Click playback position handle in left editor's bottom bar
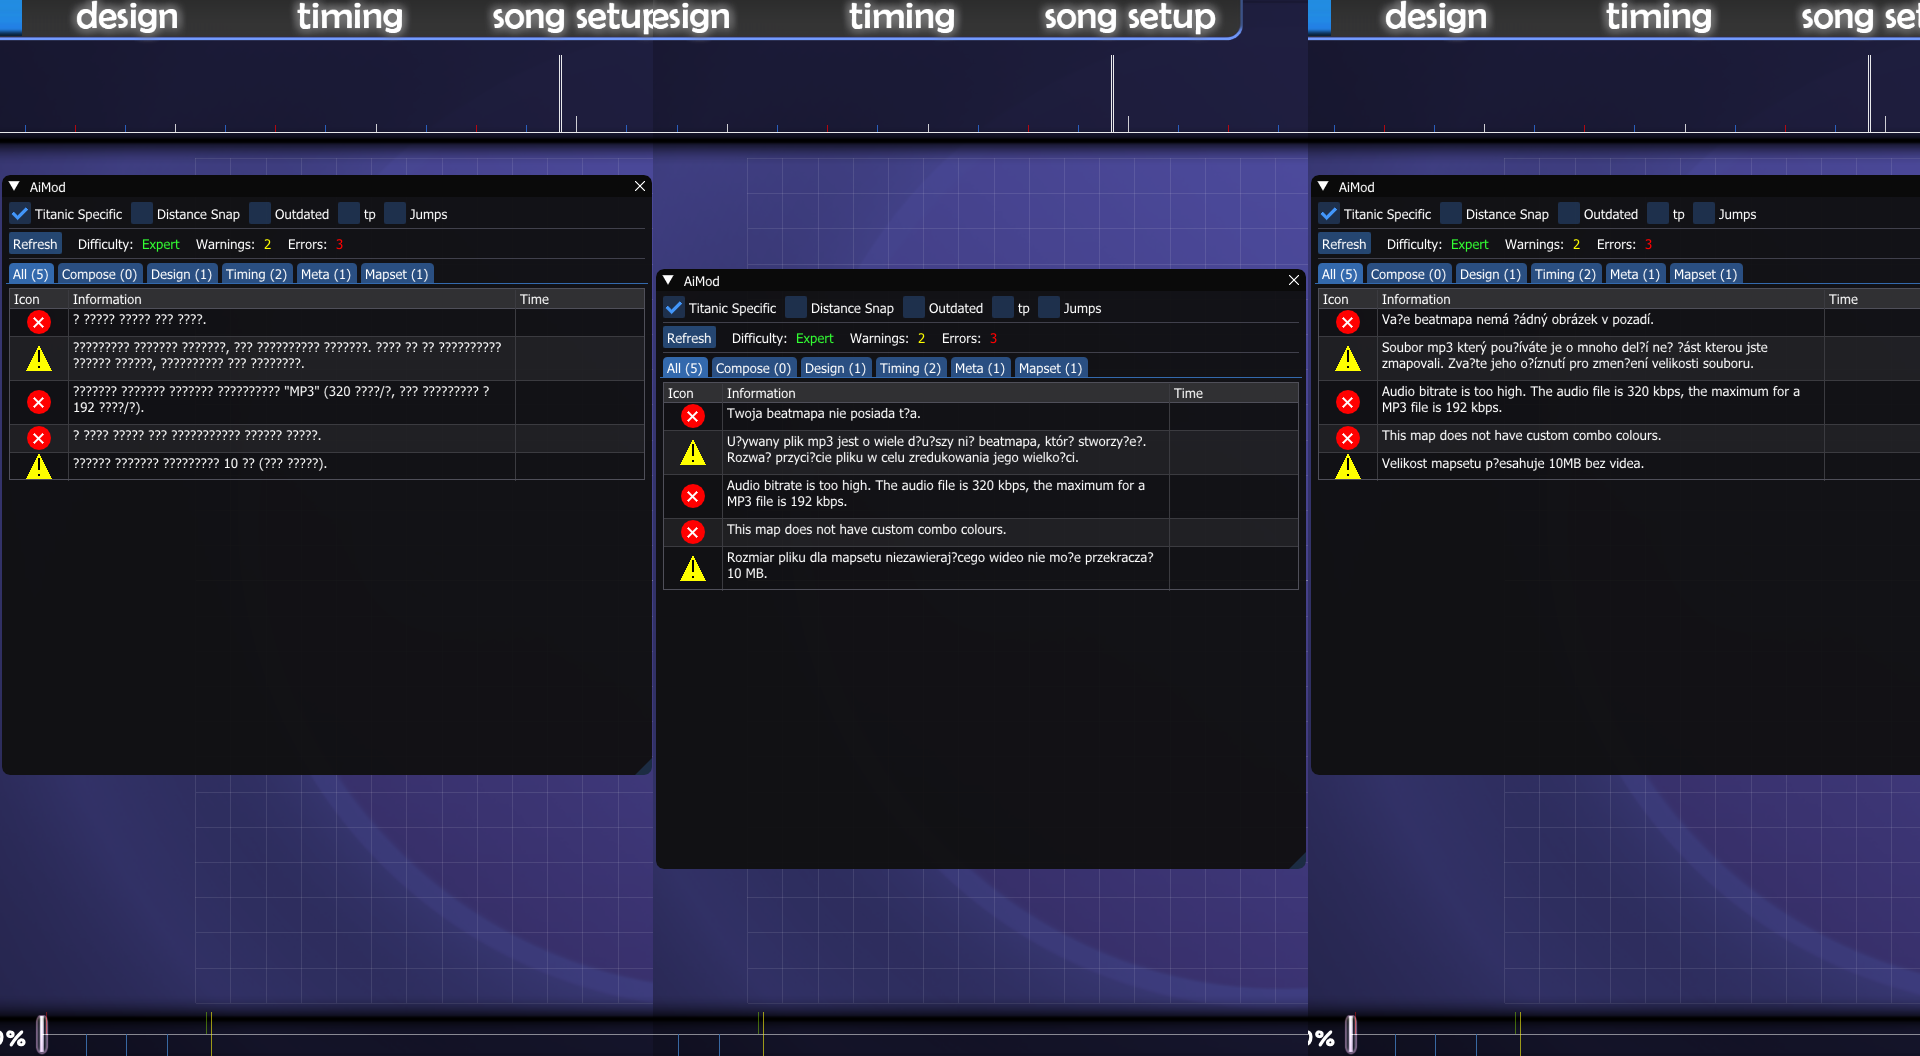Screen dimensions: 1920x1056 point(42,1034)
